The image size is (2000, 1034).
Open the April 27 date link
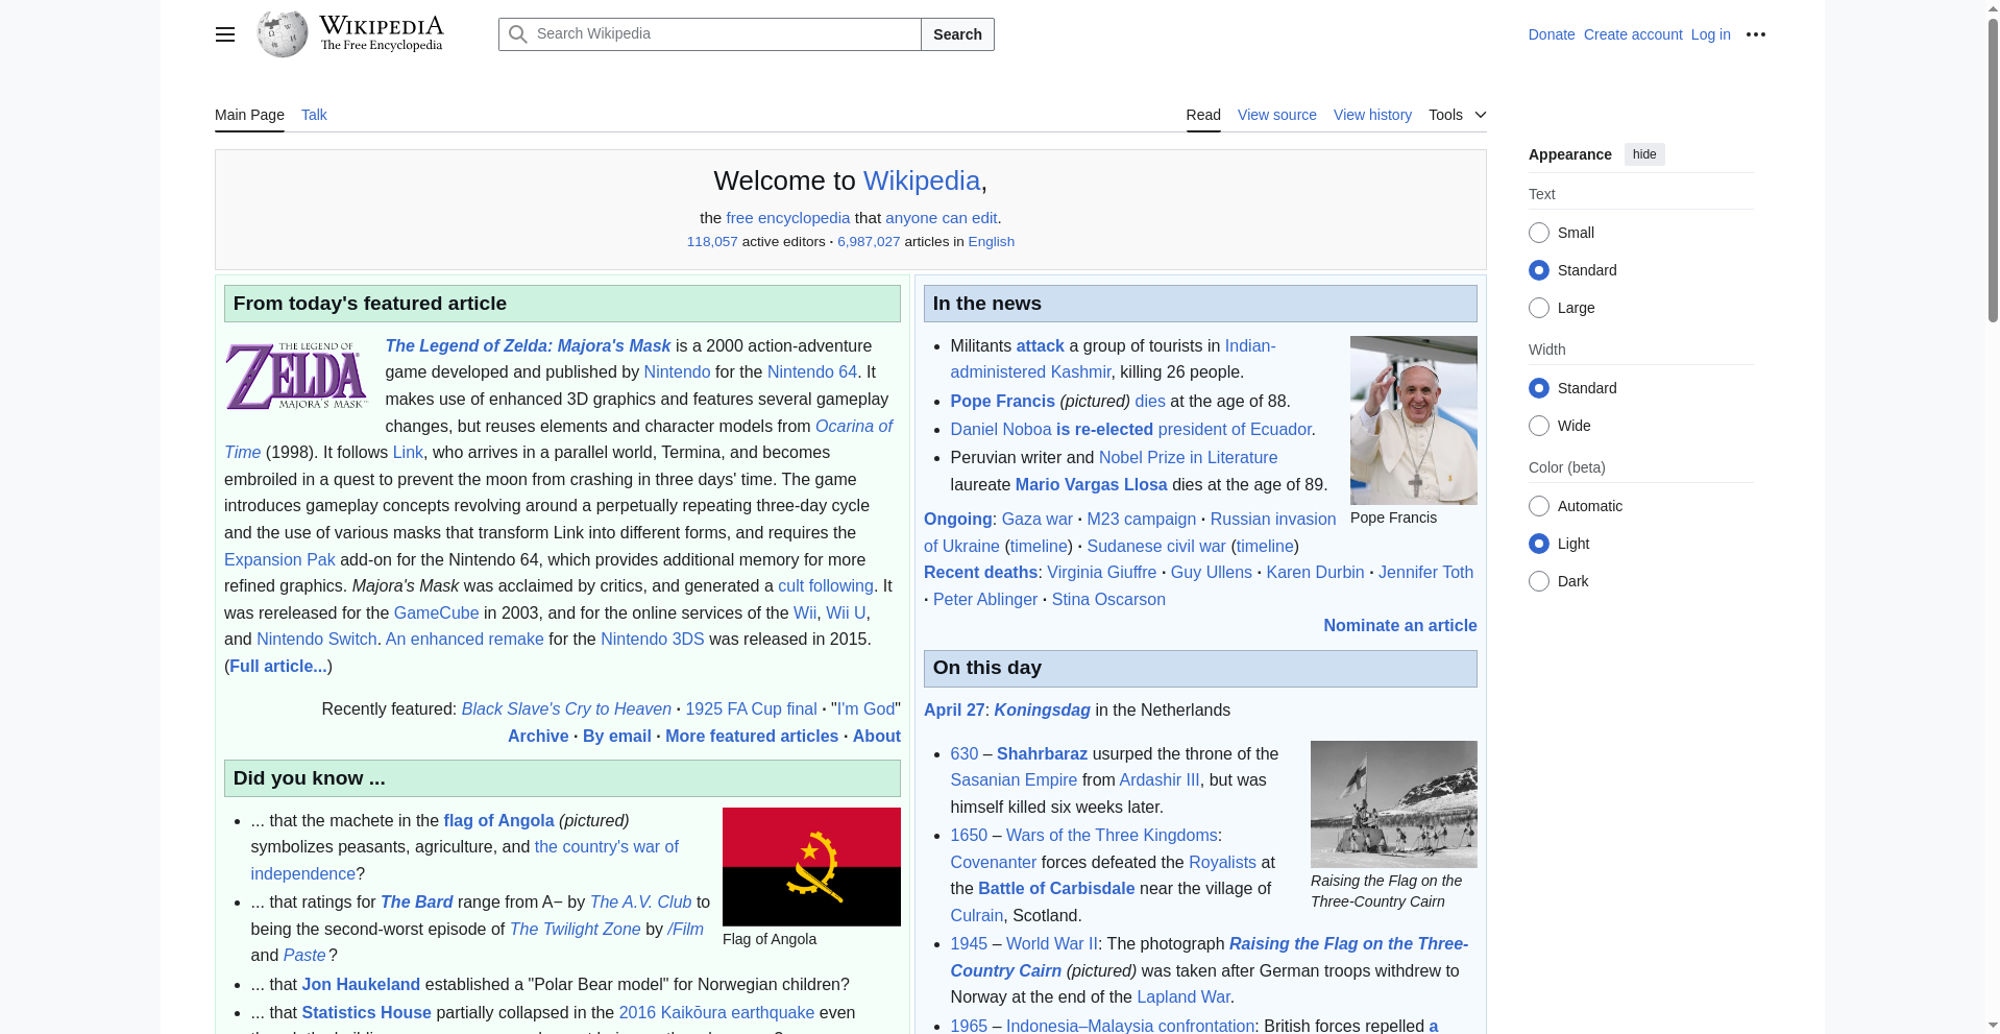(954, 710)
